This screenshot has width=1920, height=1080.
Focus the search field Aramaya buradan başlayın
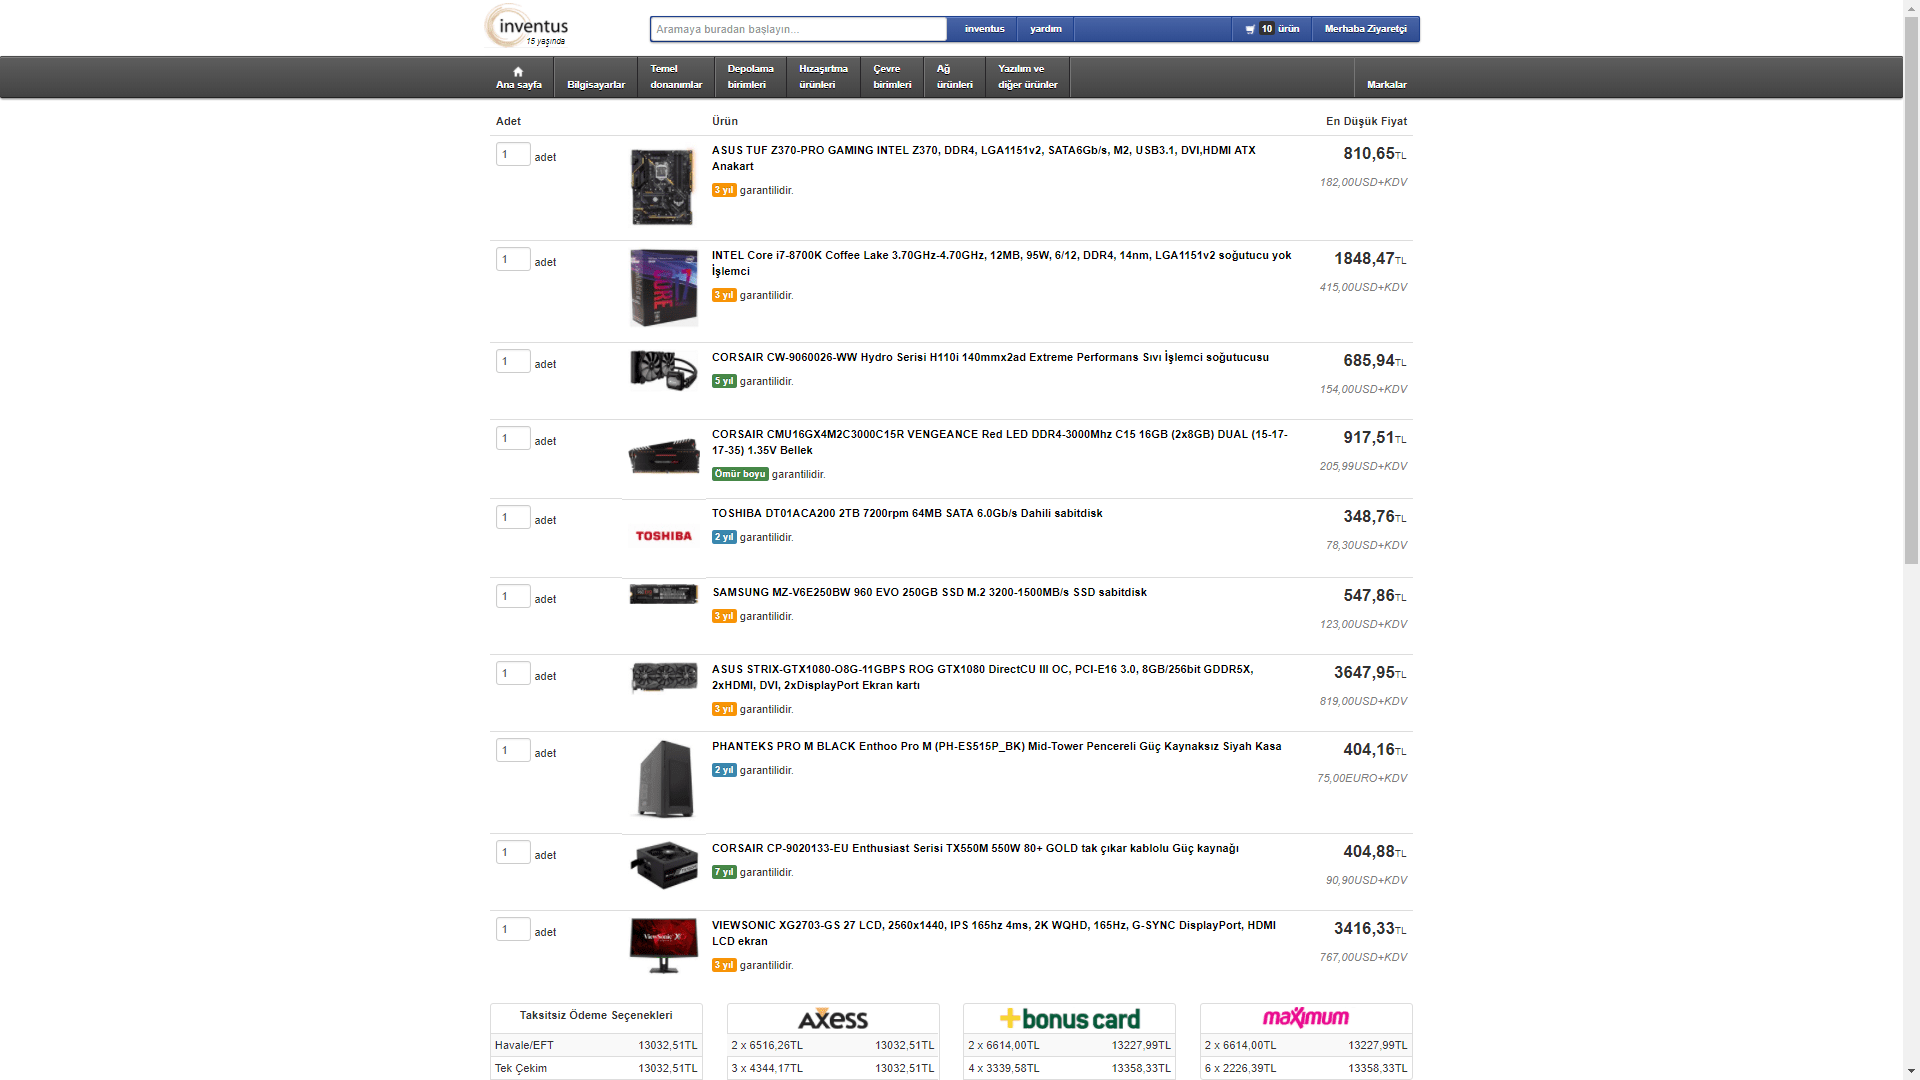point(798,29)
